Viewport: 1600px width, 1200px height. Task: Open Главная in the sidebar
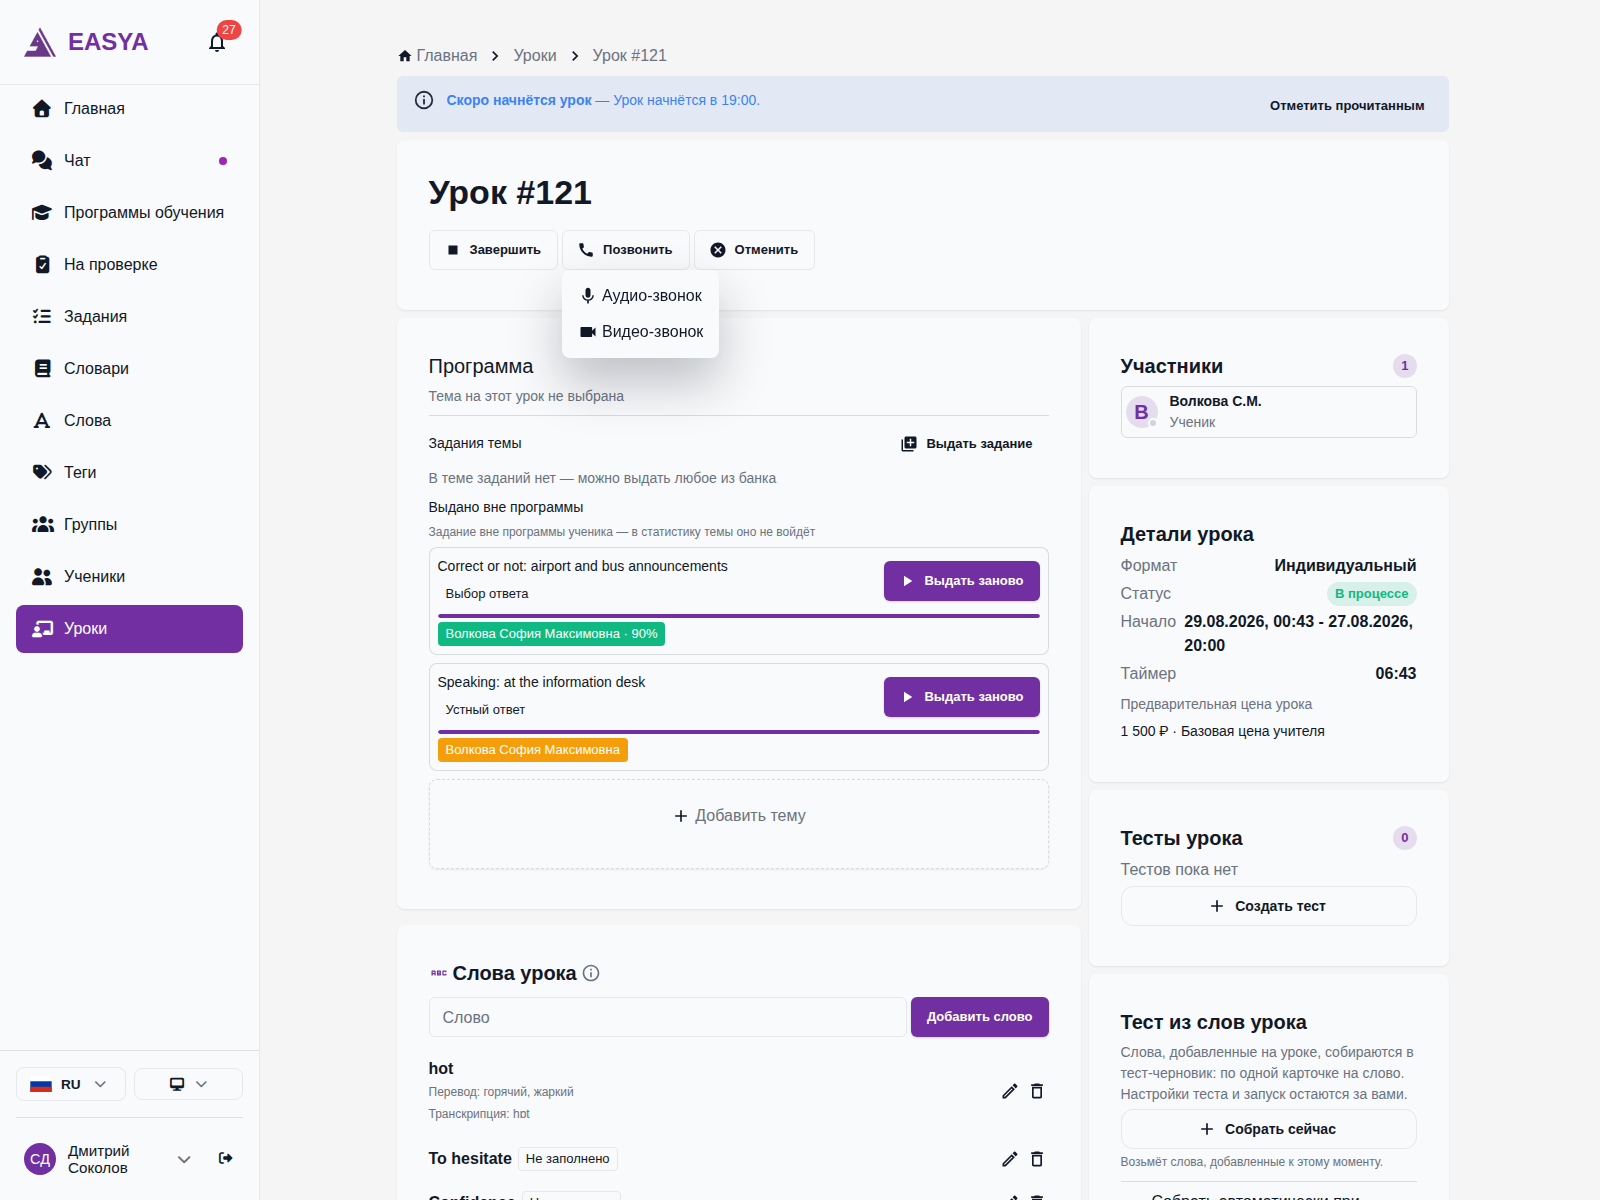click(129, 109)
